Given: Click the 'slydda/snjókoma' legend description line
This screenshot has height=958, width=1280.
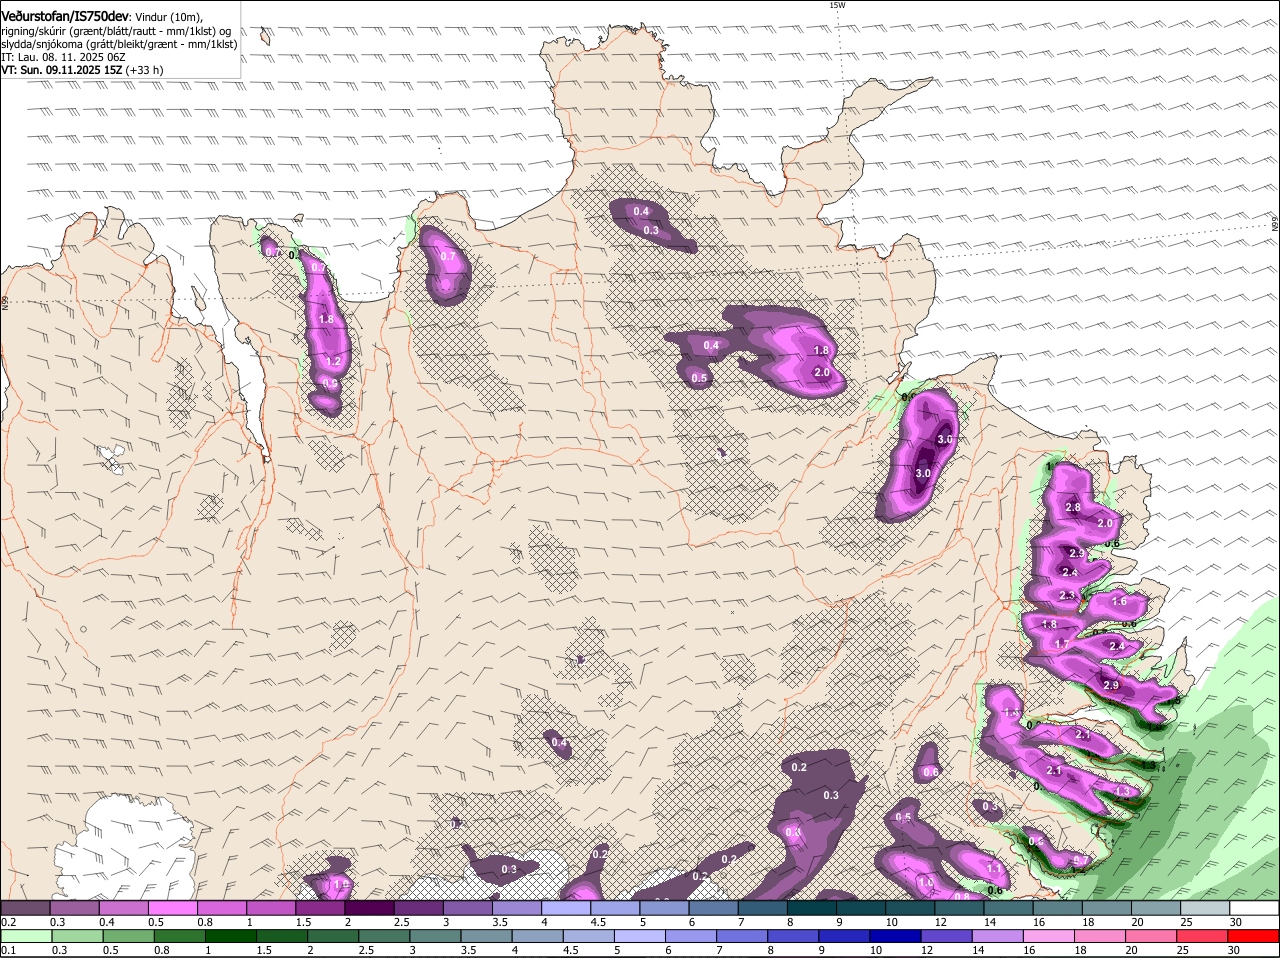Looking at the screenshot, I should [119, 44].
